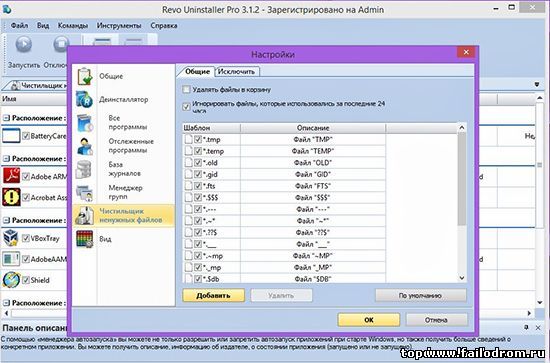This screenshot has height=363, width=550.
Task: Toggle the BatteryCare autorun checkbox
Action: click(26, 136)
